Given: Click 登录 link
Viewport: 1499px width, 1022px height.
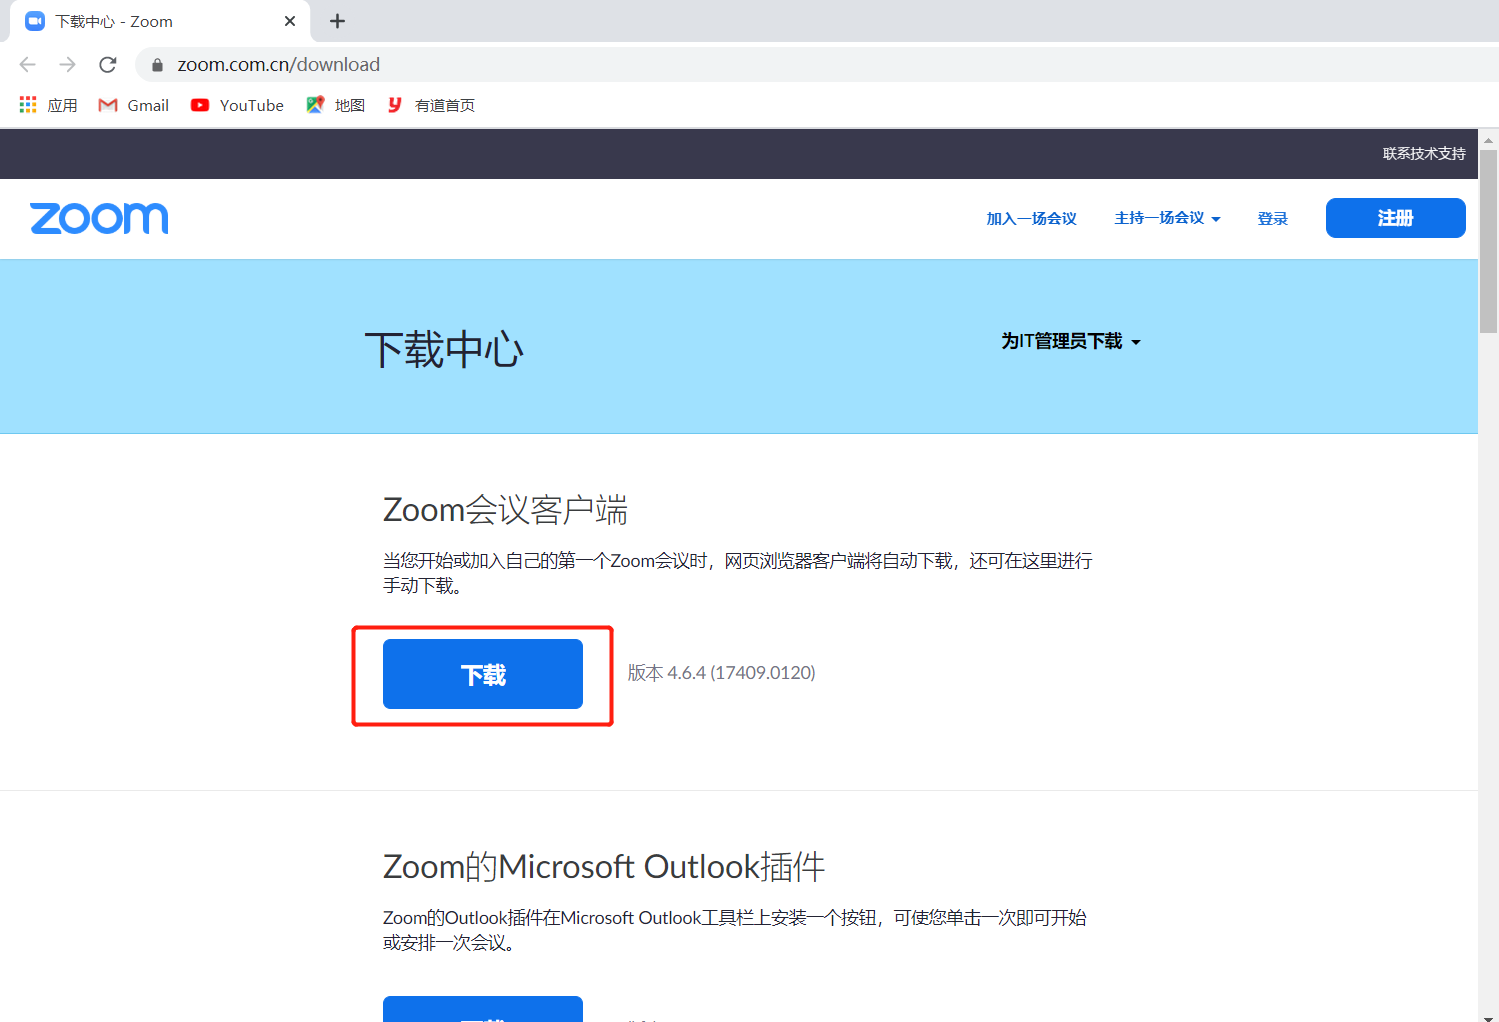Looking at the screenshot, I should pyautogui.click(x=1272, y=218).
